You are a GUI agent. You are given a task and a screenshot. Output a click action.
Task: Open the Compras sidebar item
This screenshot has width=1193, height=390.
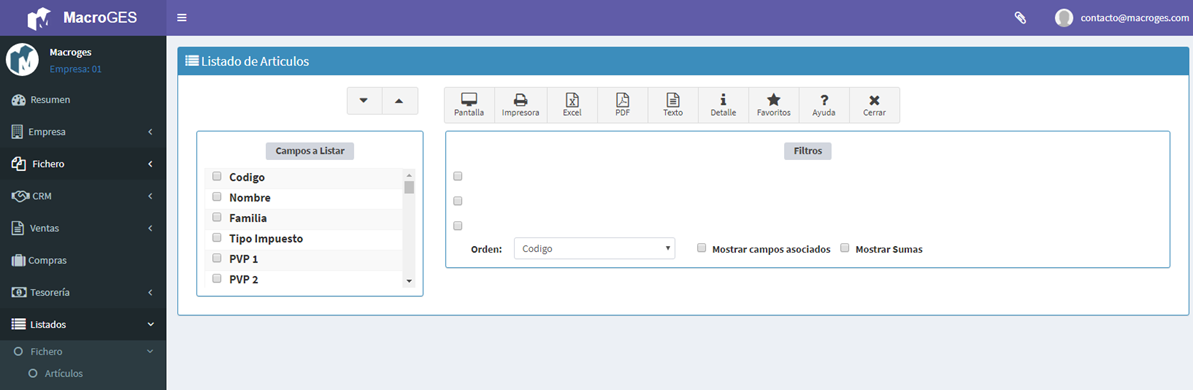click(83, 260)
